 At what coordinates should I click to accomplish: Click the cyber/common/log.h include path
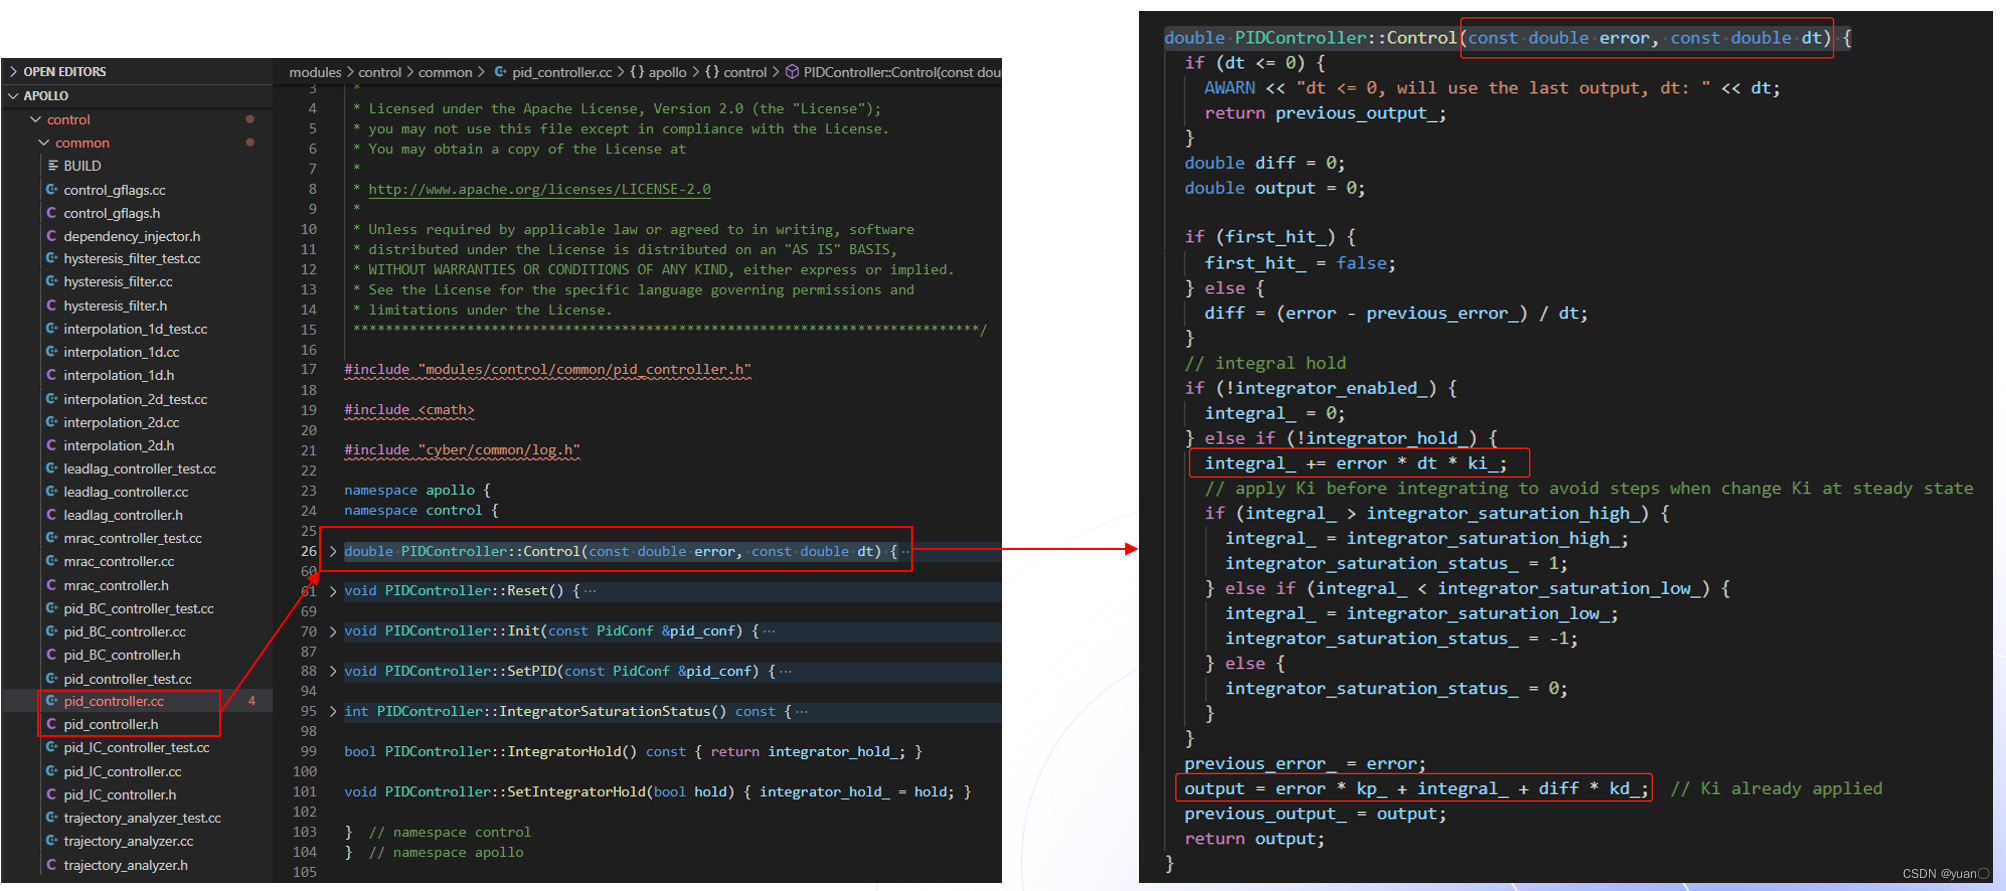499,450
